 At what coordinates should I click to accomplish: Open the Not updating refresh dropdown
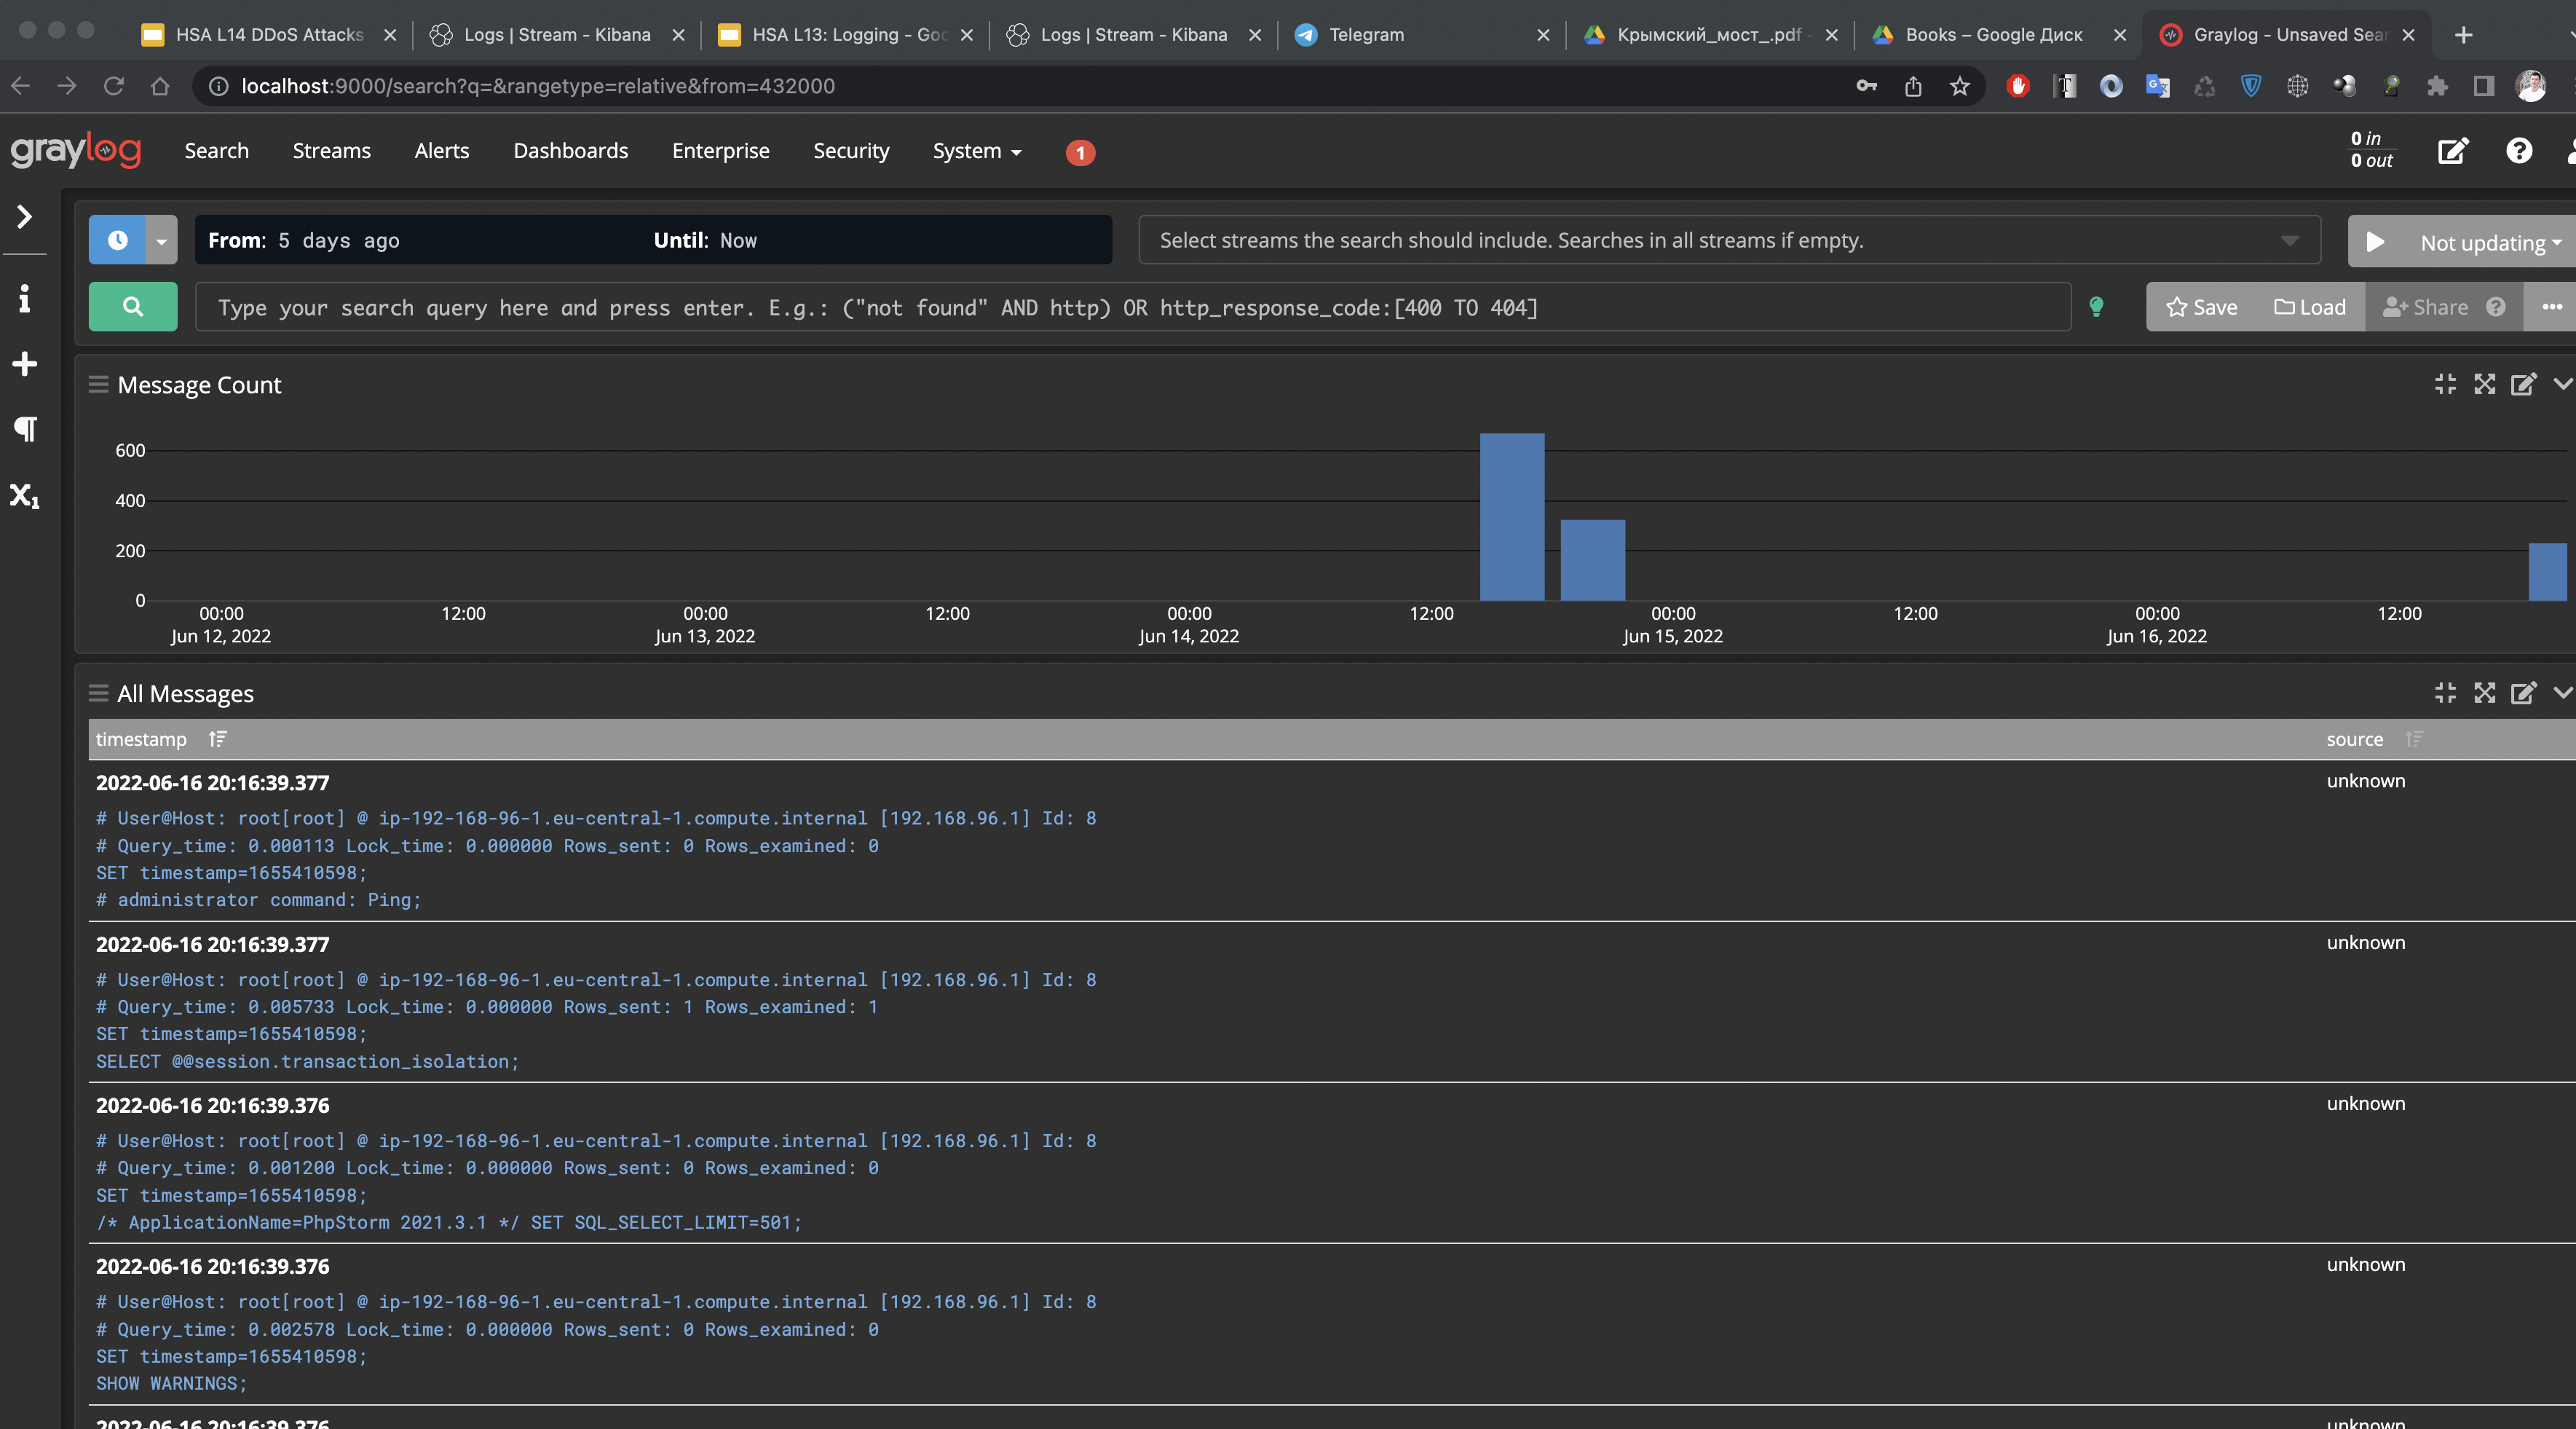coord(2490,243)
